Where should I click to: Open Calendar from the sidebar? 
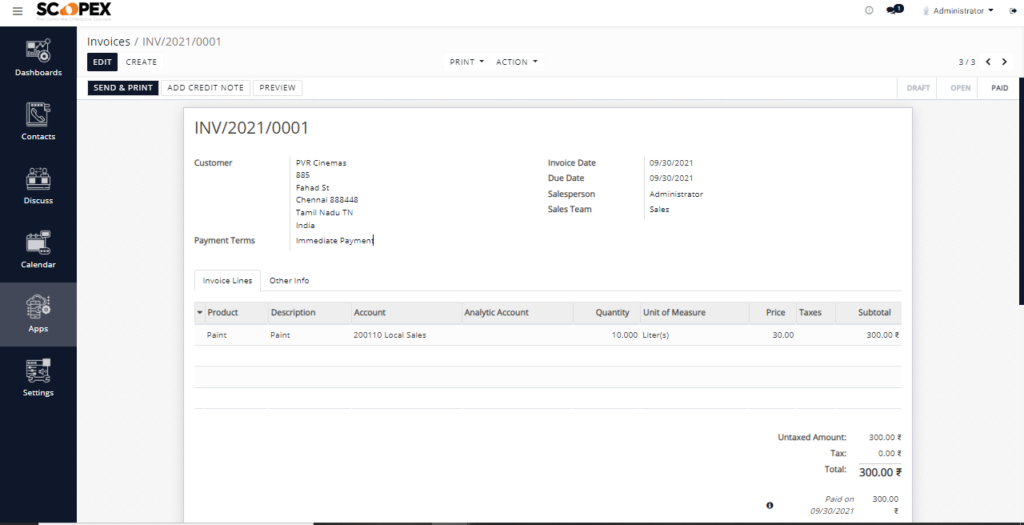click(x=38, y=250)
